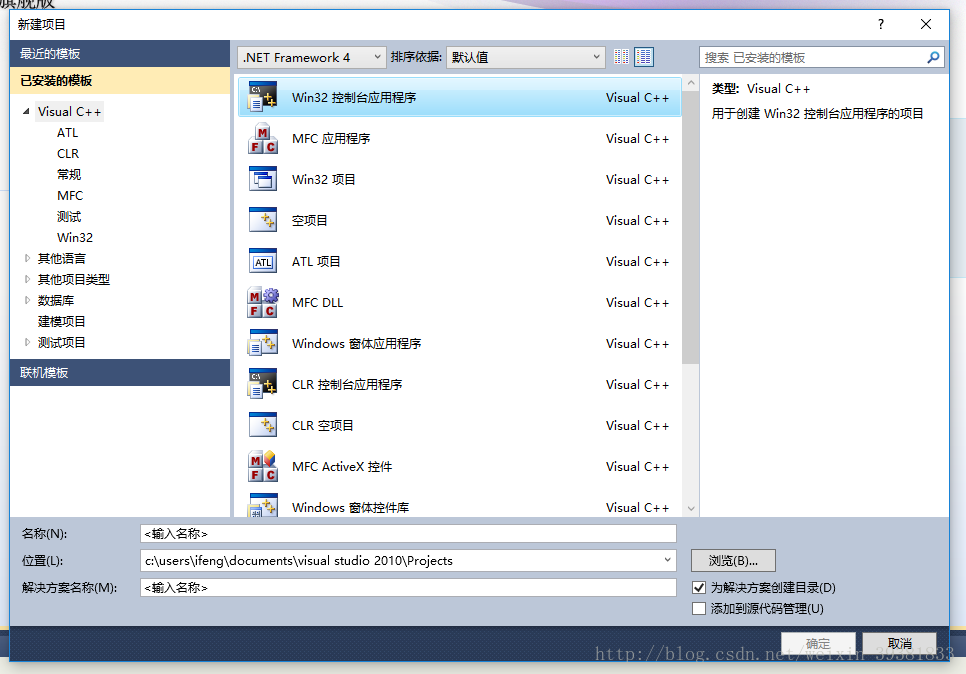
Task: Select the Win32 控制台应用程序 template icon
Action: coord(262,97)
